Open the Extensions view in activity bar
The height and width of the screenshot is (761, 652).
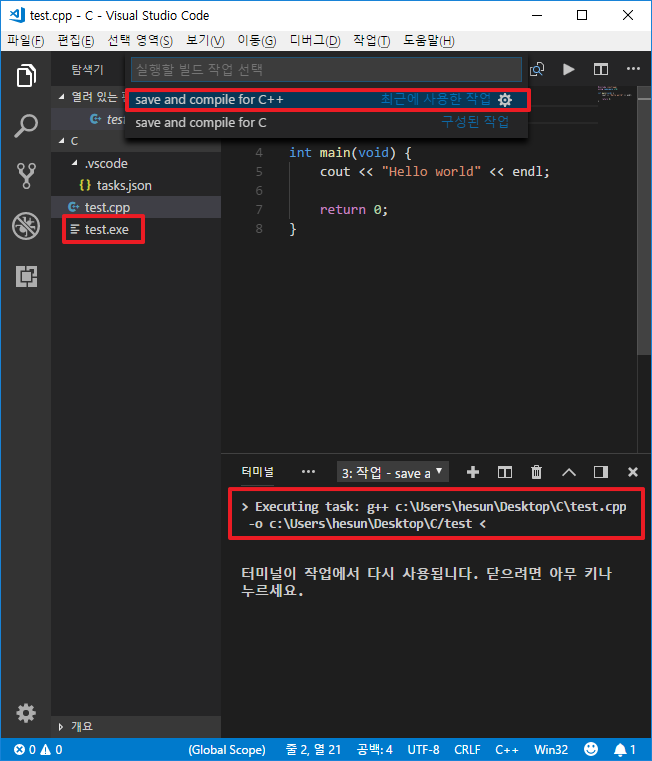pyautogui.click(x=26, y=276)
